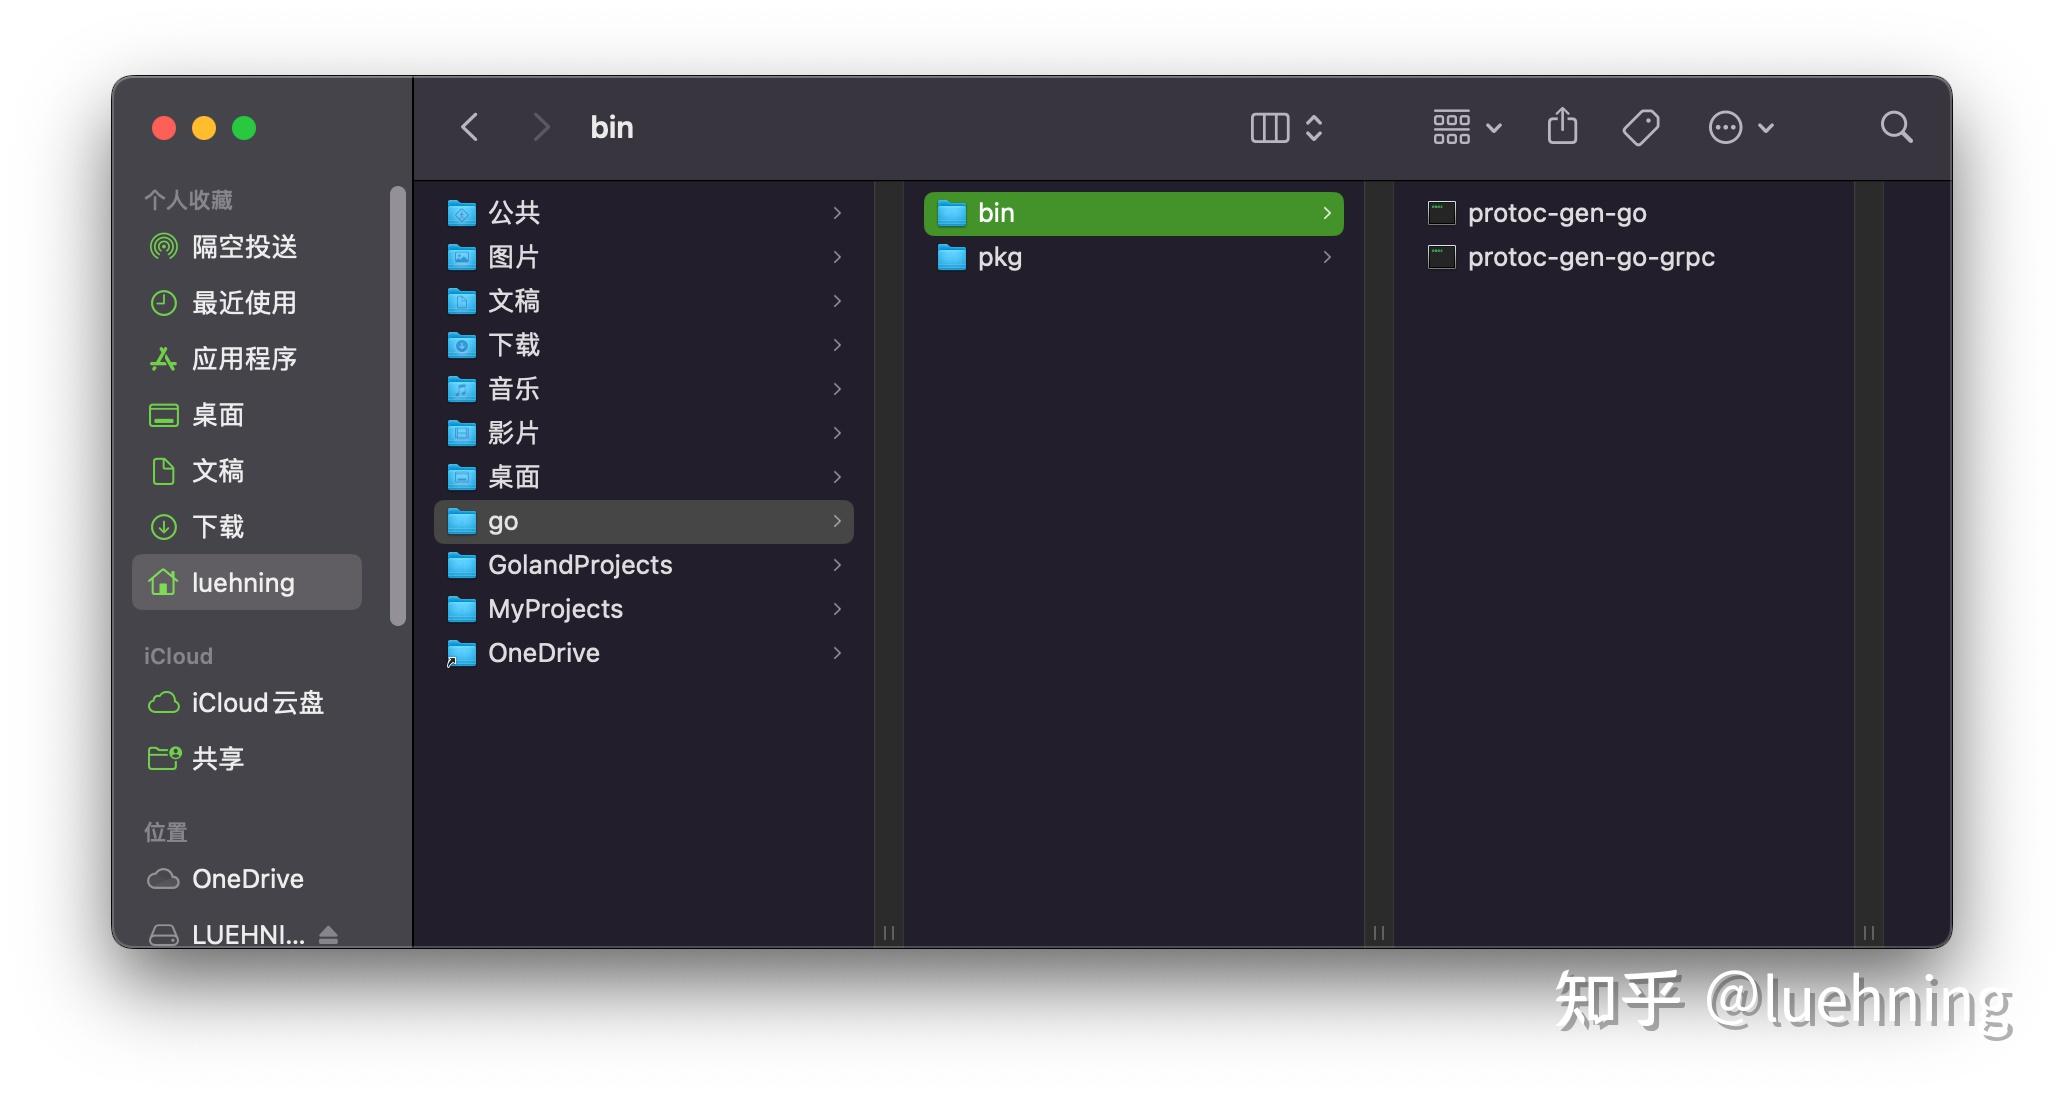The width and height of the screenshot is (2064, 1096).
Task: Select the 公共 folder
Action: [644, 213]
